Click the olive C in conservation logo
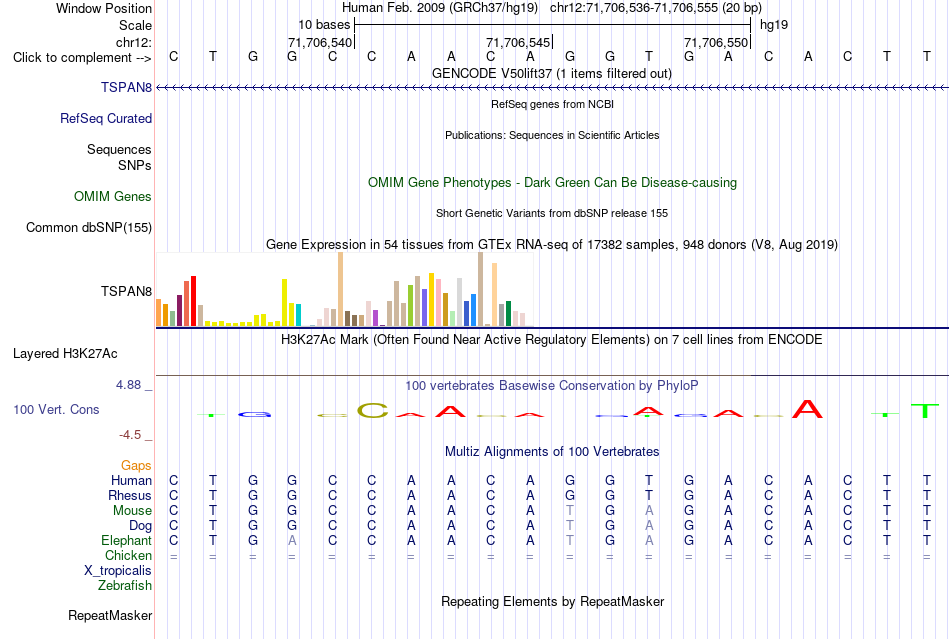 [x=373, y=411]
